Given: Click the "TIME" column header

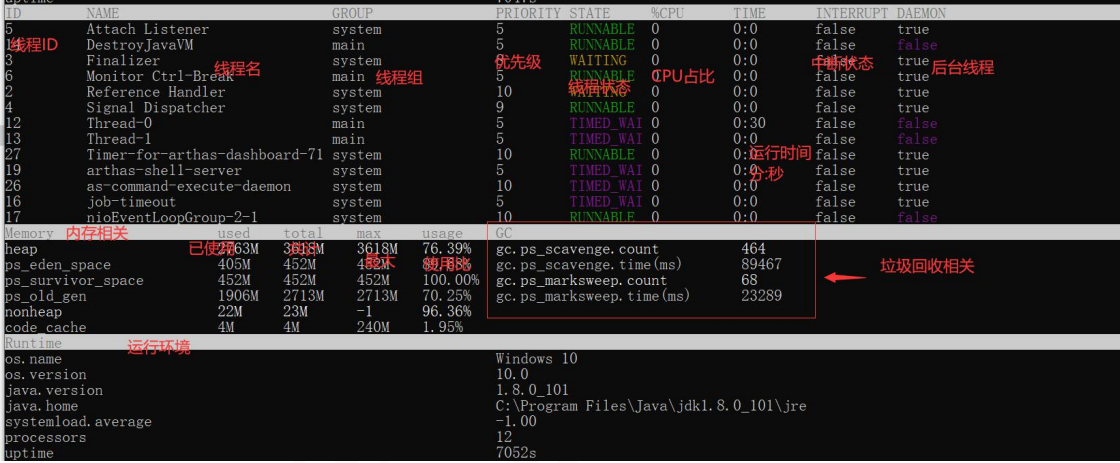Looking at the screenshot, I should (x=749, y=13).
